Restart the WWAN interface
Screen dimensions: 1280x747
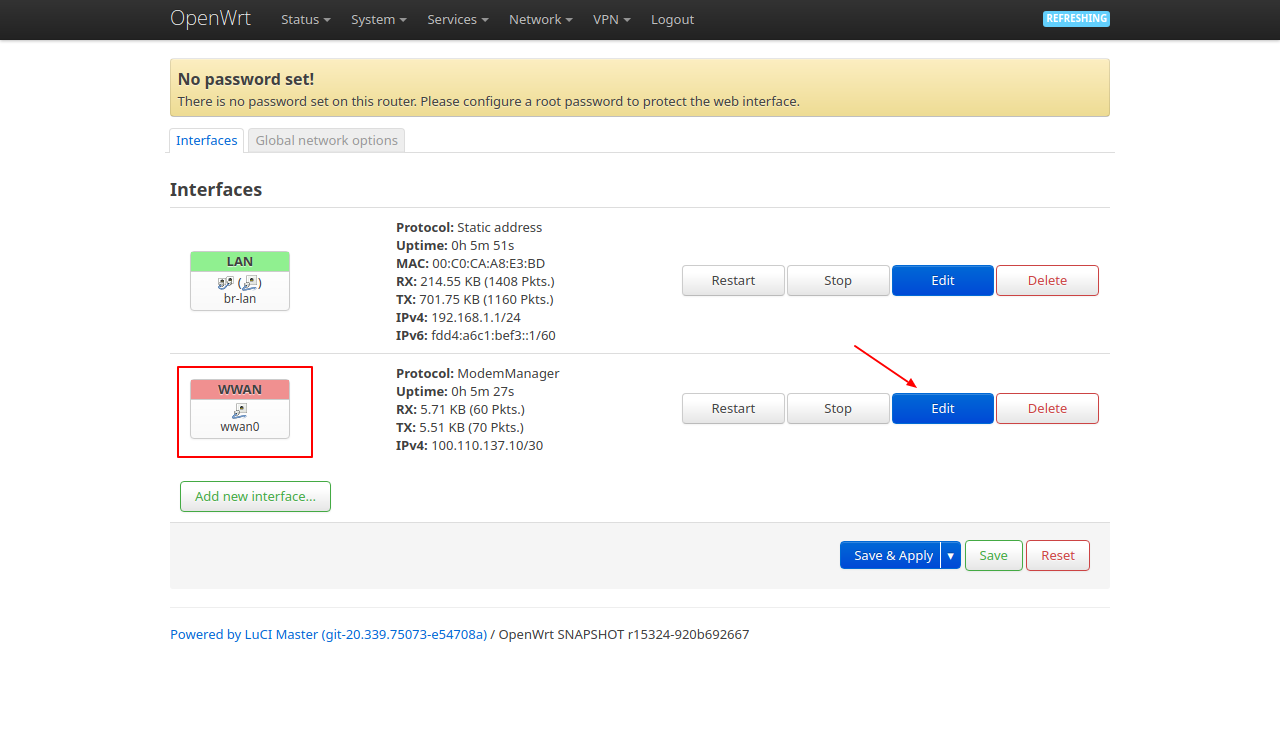pos(733,409)
